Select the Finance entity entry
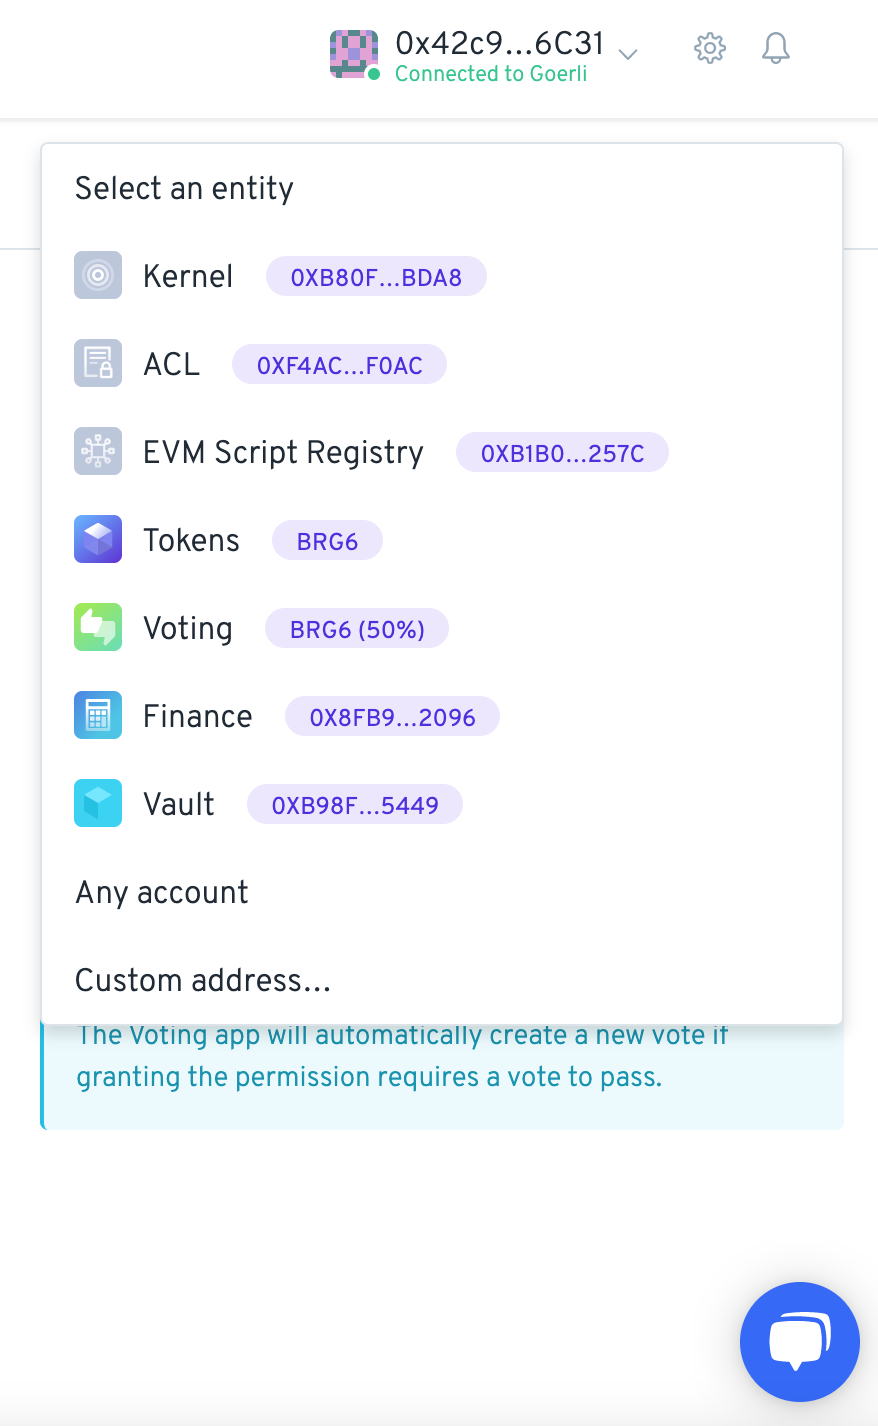Viewport: 878px width, 1426px height. (442, 716)
